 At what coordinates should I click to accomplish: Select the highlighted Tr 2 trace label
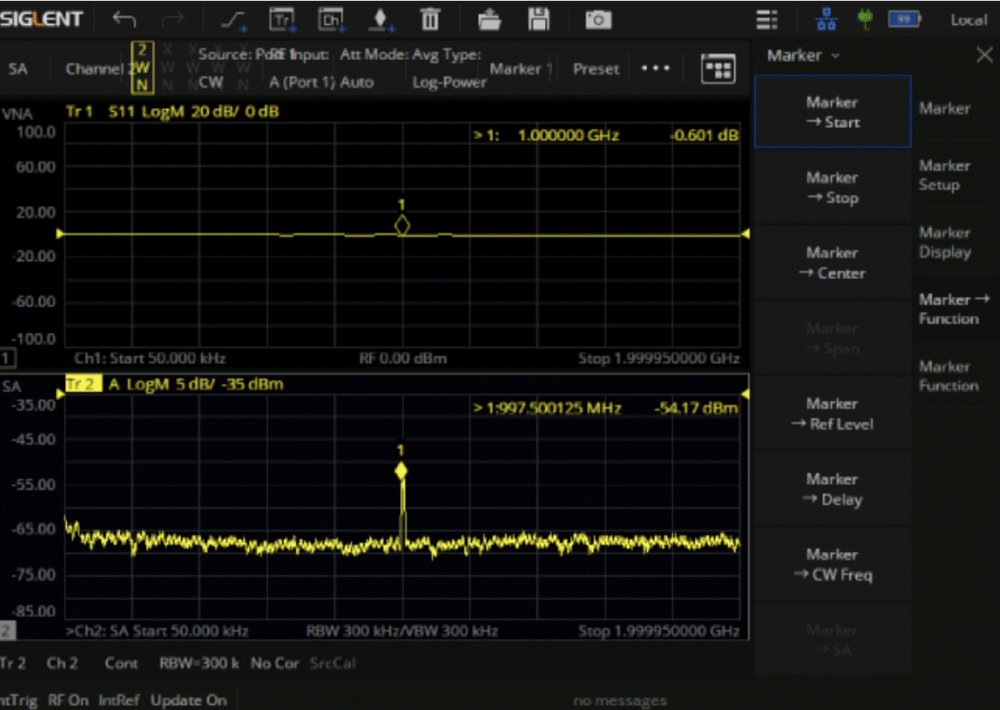[x=84, y=384]
